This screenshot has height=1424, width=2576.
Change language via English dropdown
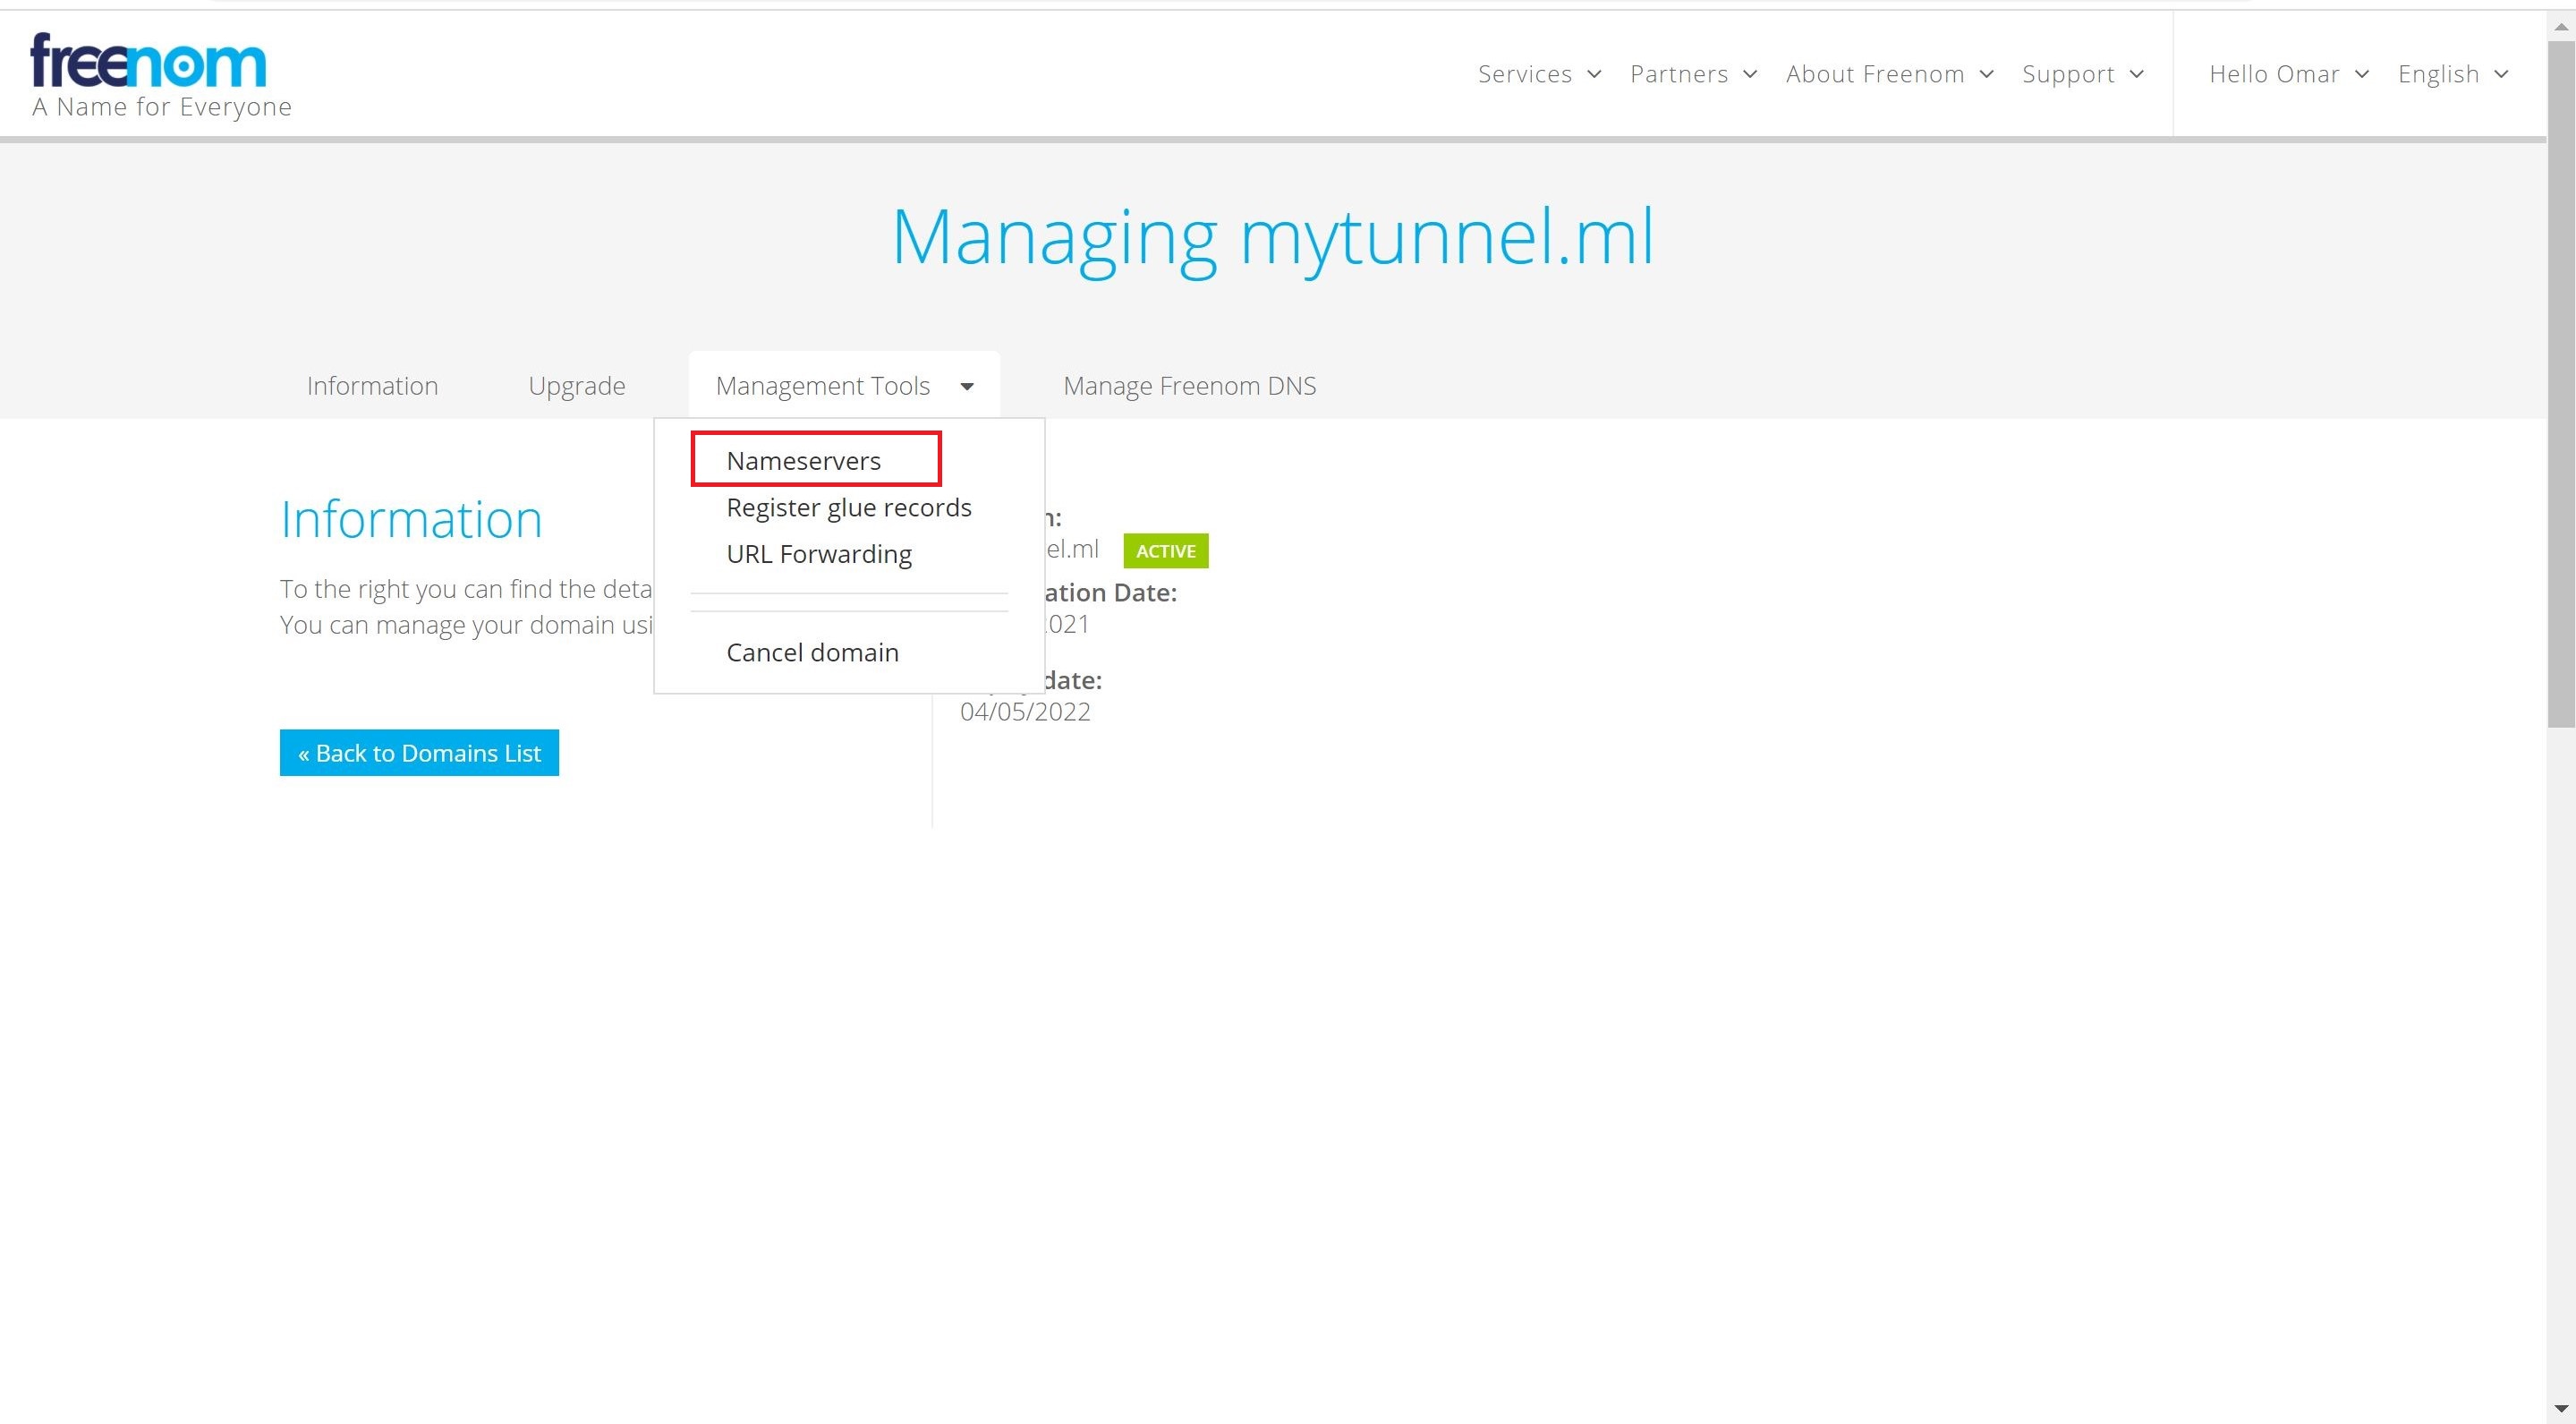click(2452, 74)
